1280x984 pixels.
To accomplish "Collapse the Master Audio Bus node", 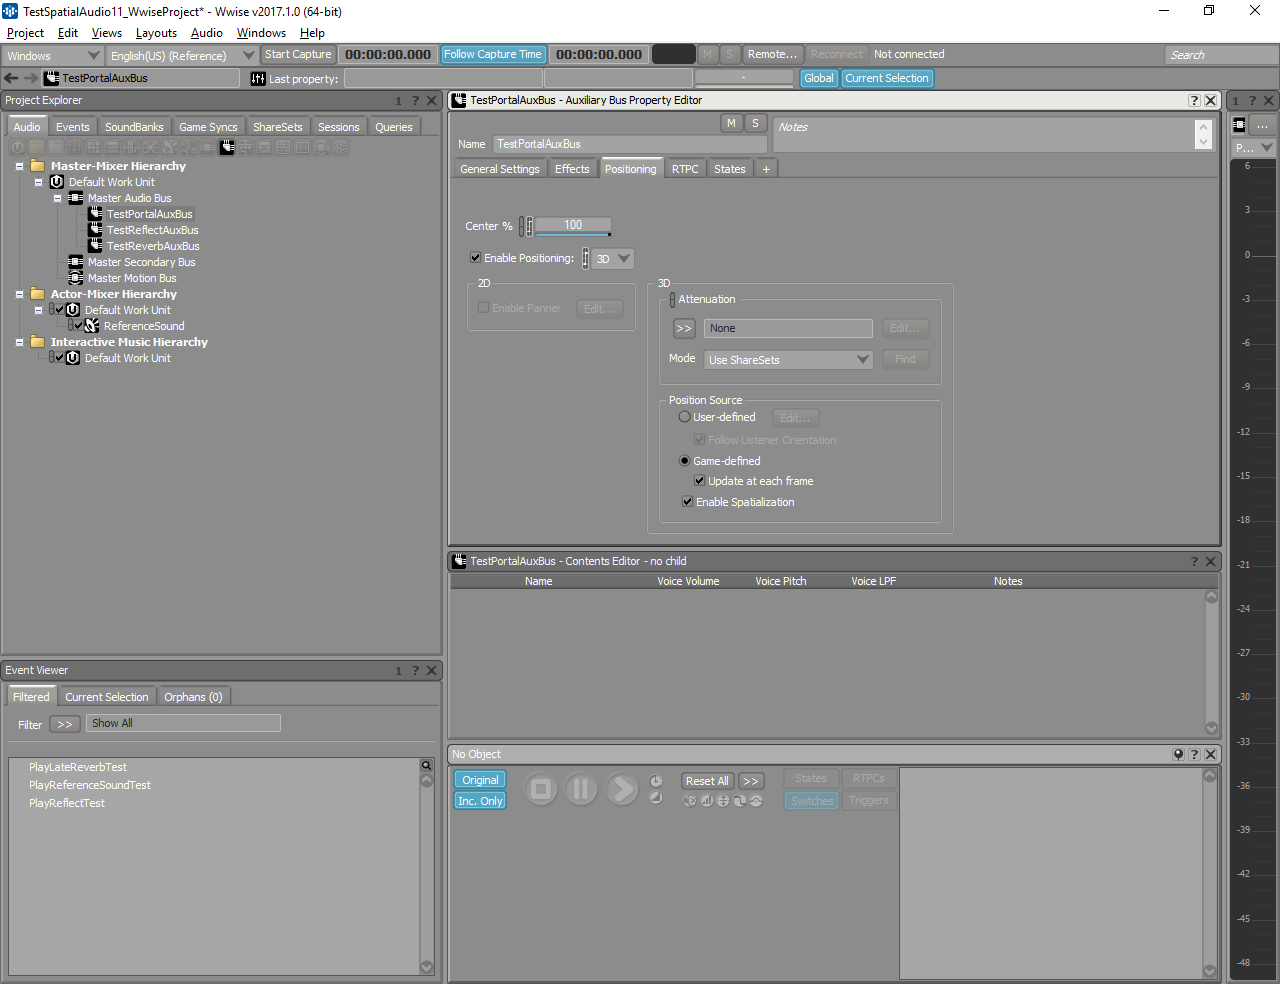I will point(57,199).
